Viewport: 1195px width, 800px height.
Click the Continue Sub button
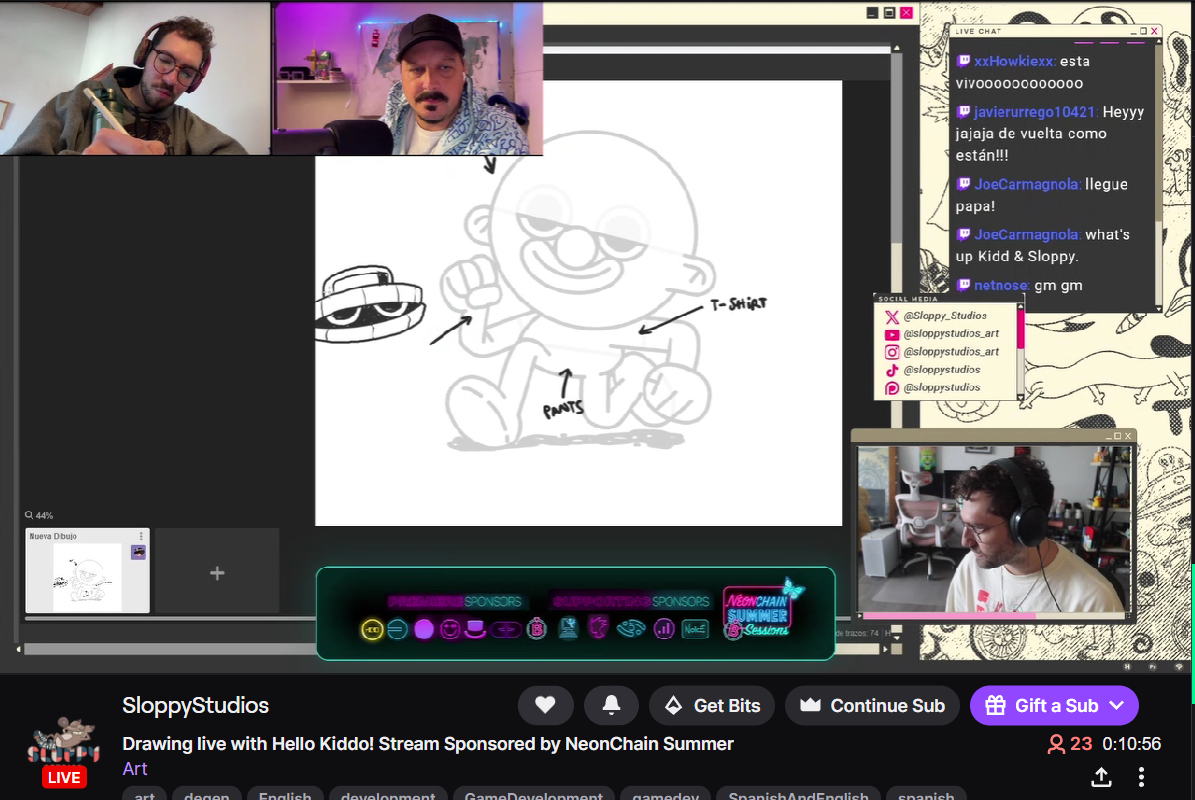point(872,706)
